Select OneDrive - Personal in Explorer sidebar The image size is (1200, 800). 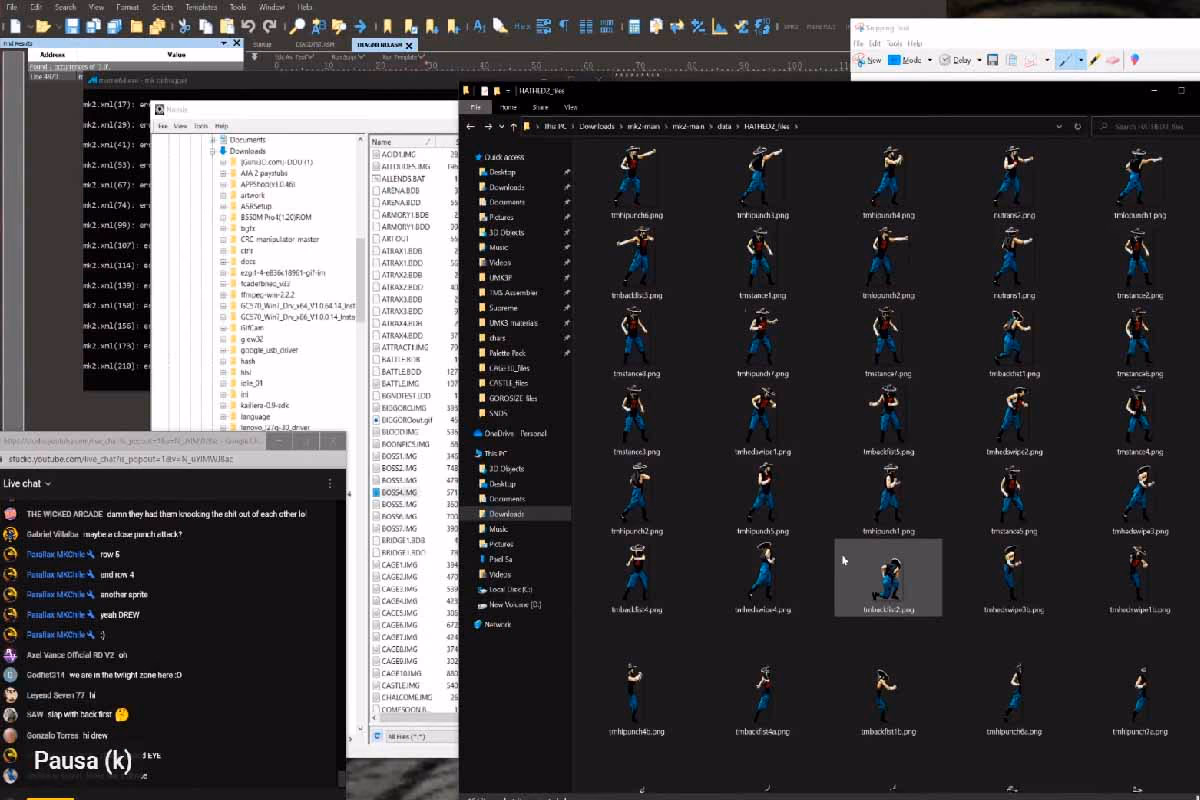[x=515, y=433]
